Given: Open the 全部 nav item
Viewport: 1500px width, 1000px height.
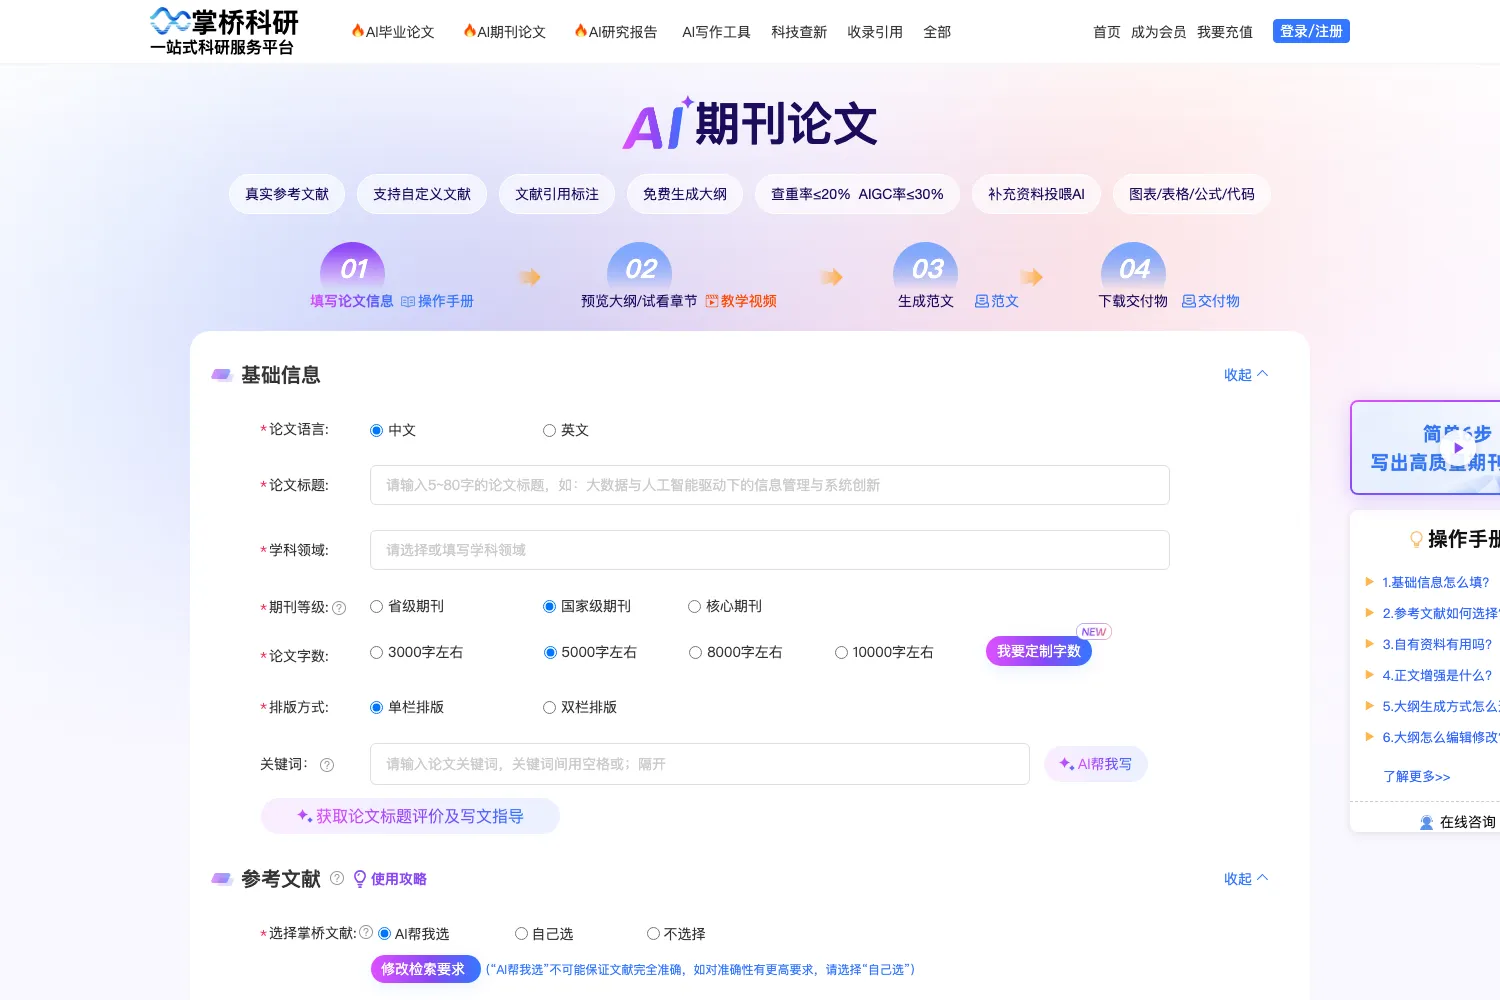Looking at the screenshot, I should click(x=937, y=32).
